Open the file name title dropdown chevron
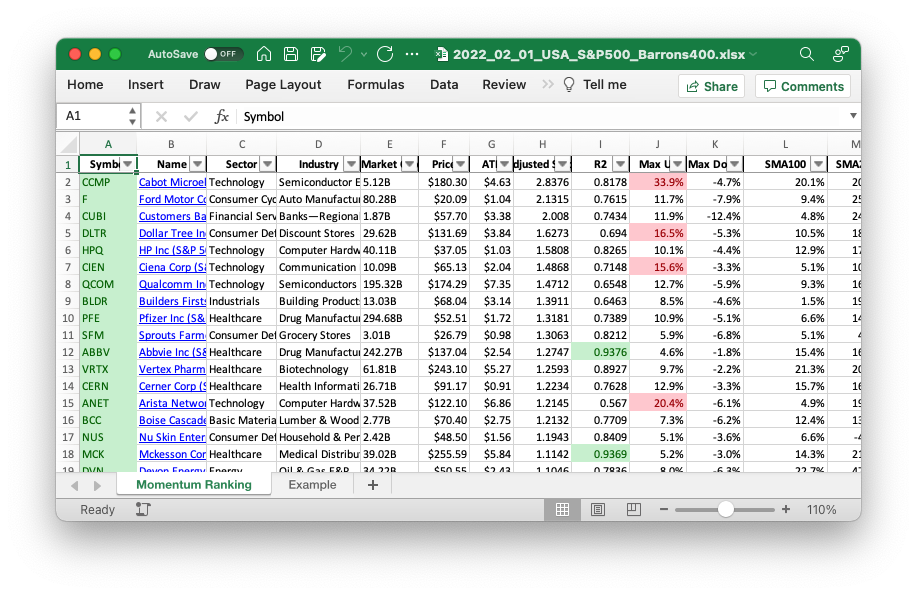 pyautogui.click(x=753, y=54)
